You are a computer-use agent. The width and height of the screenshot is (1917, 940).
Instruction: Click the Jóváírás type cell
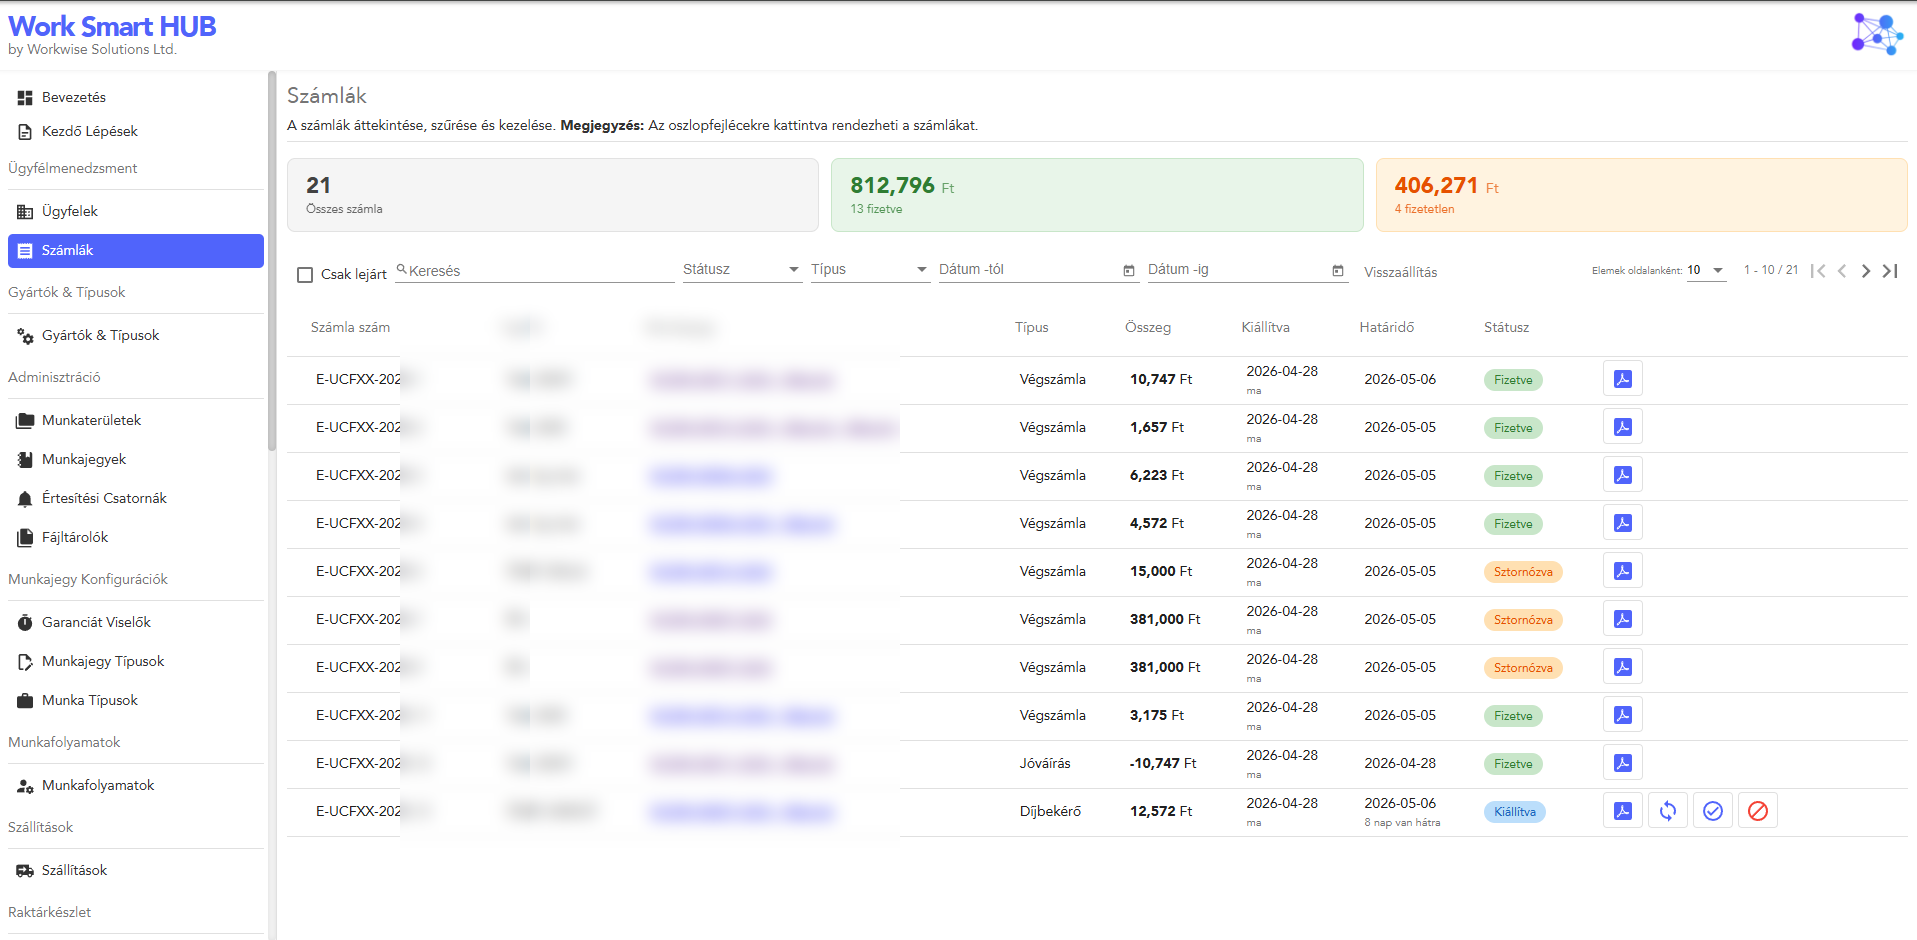pos(1045,763)
